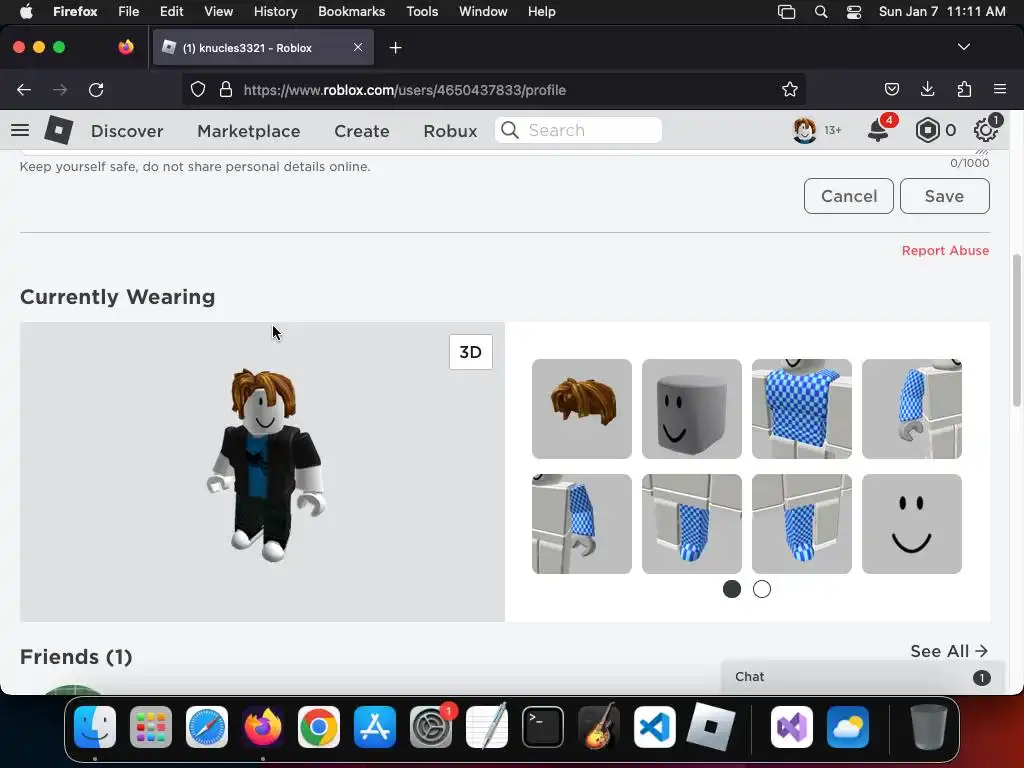
Task: Open the Bookmarks menu
Action: (351, 12)
